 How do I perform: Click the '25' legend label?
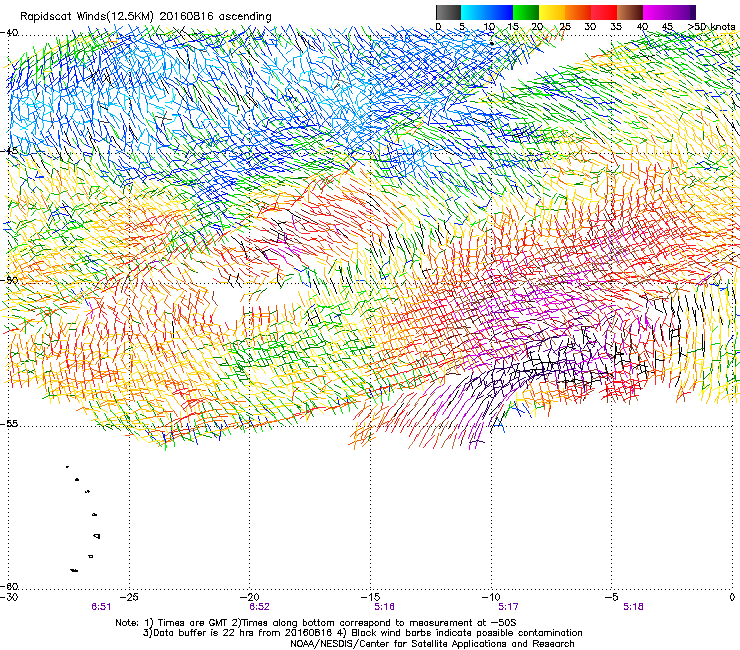coord(565,27)
